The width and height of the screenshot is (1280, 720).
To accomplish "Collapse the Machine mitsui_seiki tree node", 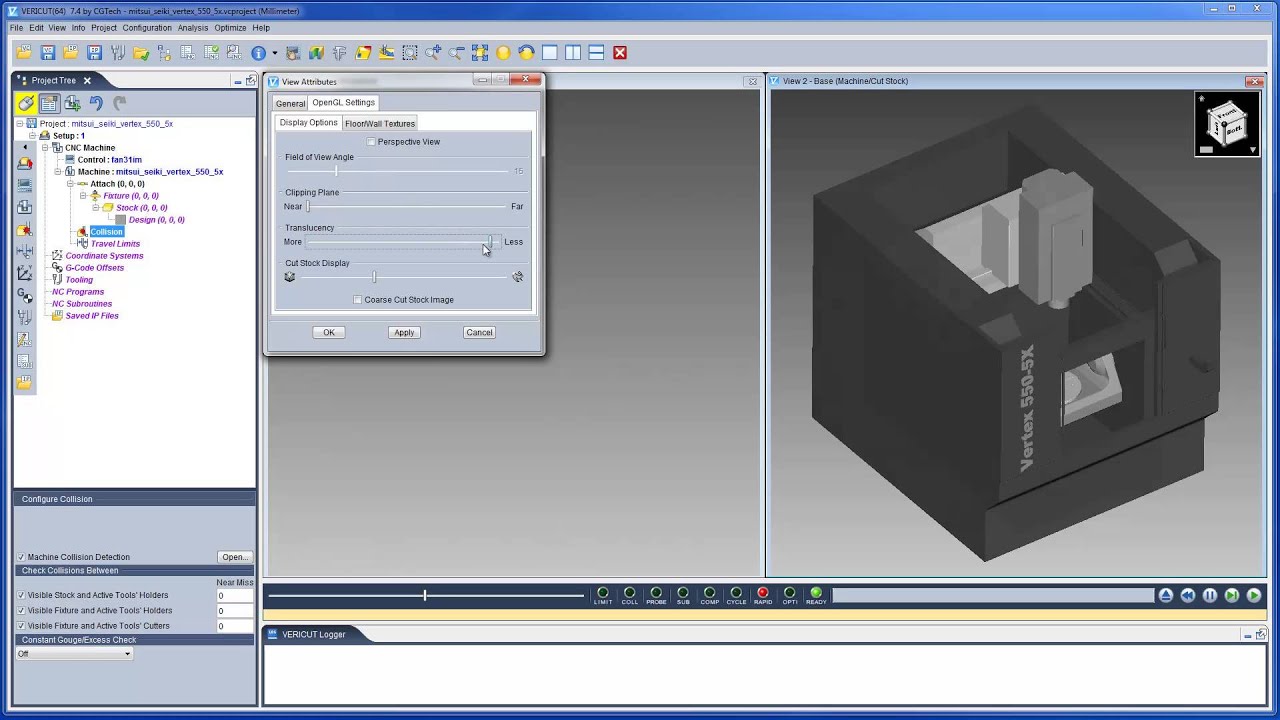I will pos(58,172).
